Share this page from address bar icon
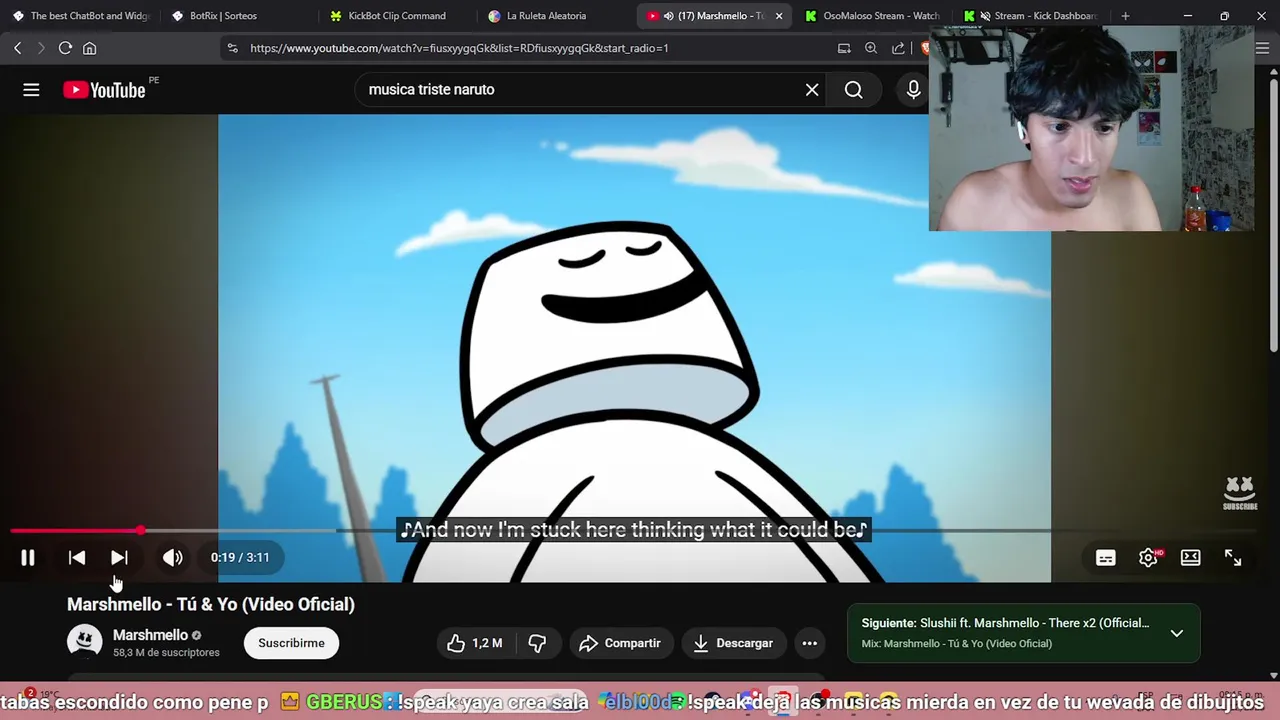The width and height of the screenshot is (1280, 720). pos(898,48)
